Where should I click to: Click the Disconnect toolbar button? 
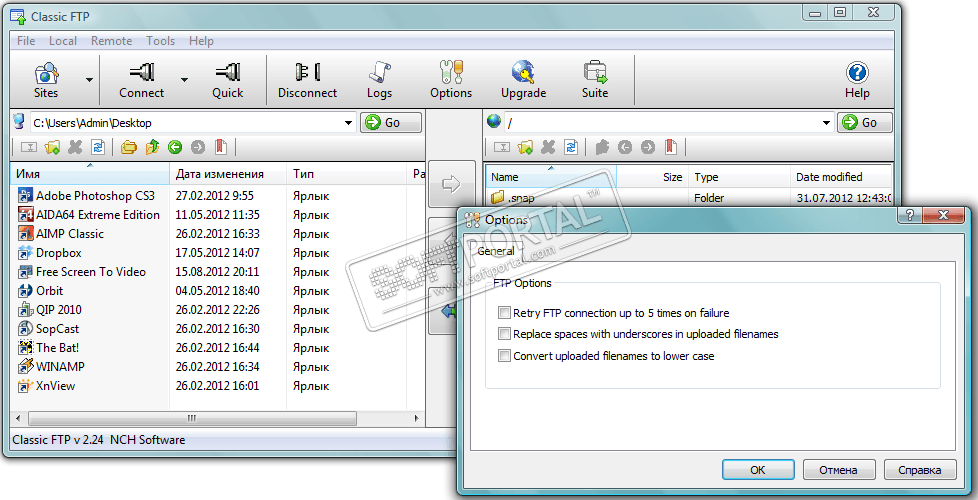click(x=307, y=80)
